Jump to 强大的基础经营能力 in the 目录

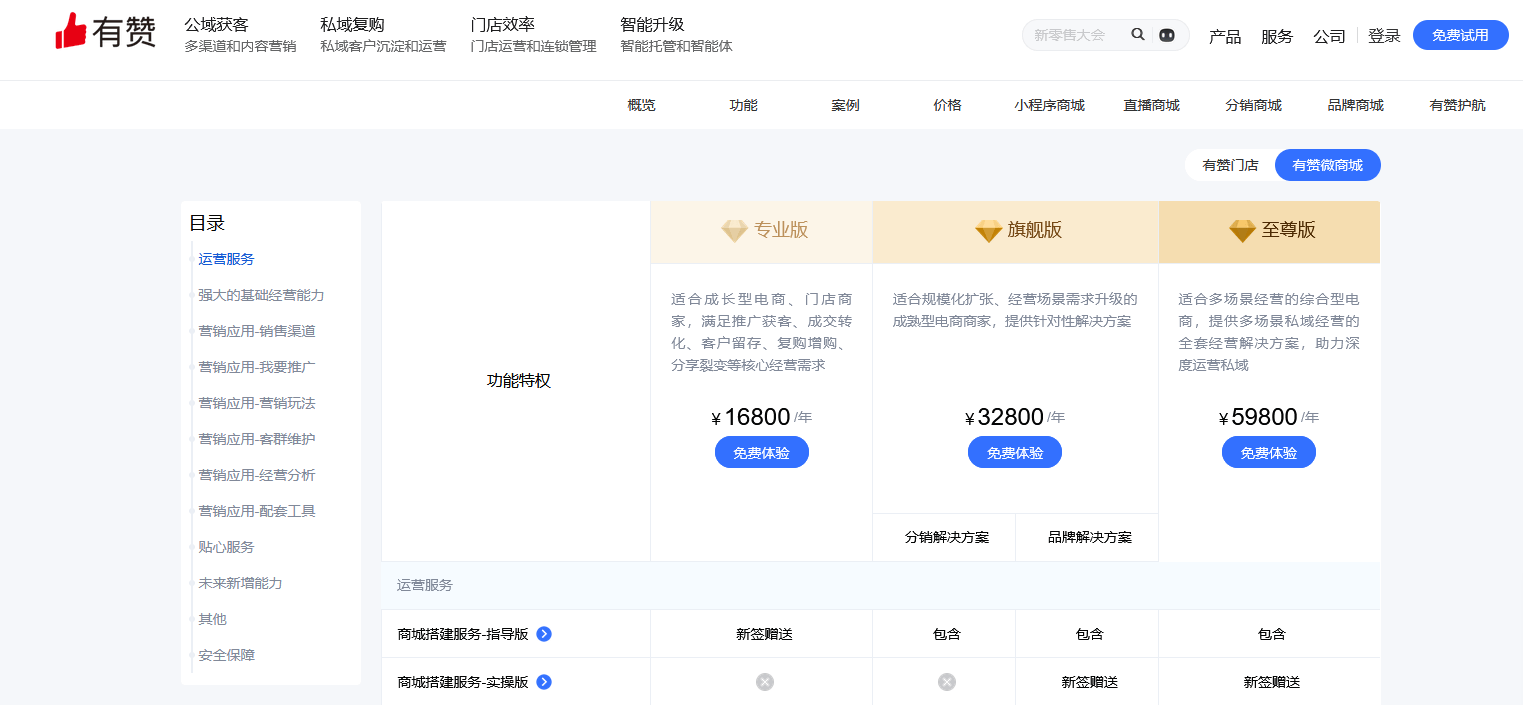click(261, 295)
